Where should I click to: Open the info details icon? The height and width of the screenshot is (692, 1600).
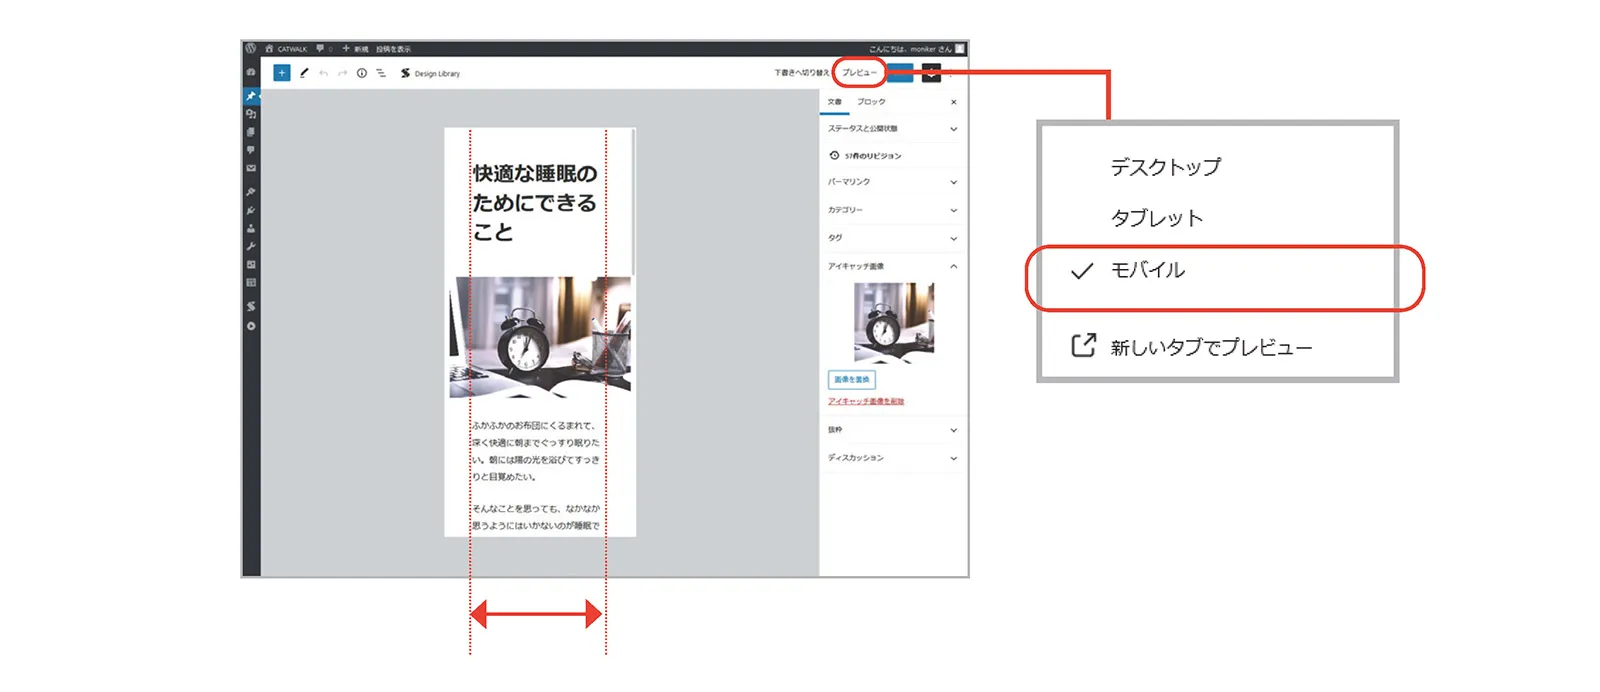click(x=362, y=73)
